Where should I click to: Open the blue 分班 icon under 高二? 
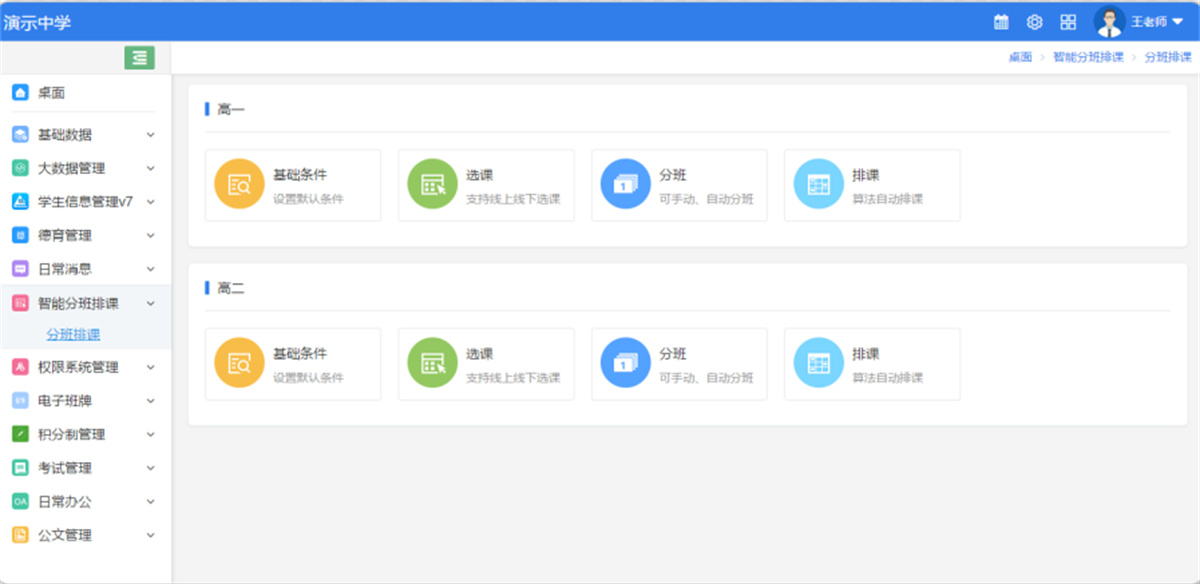tap(625, 364)
